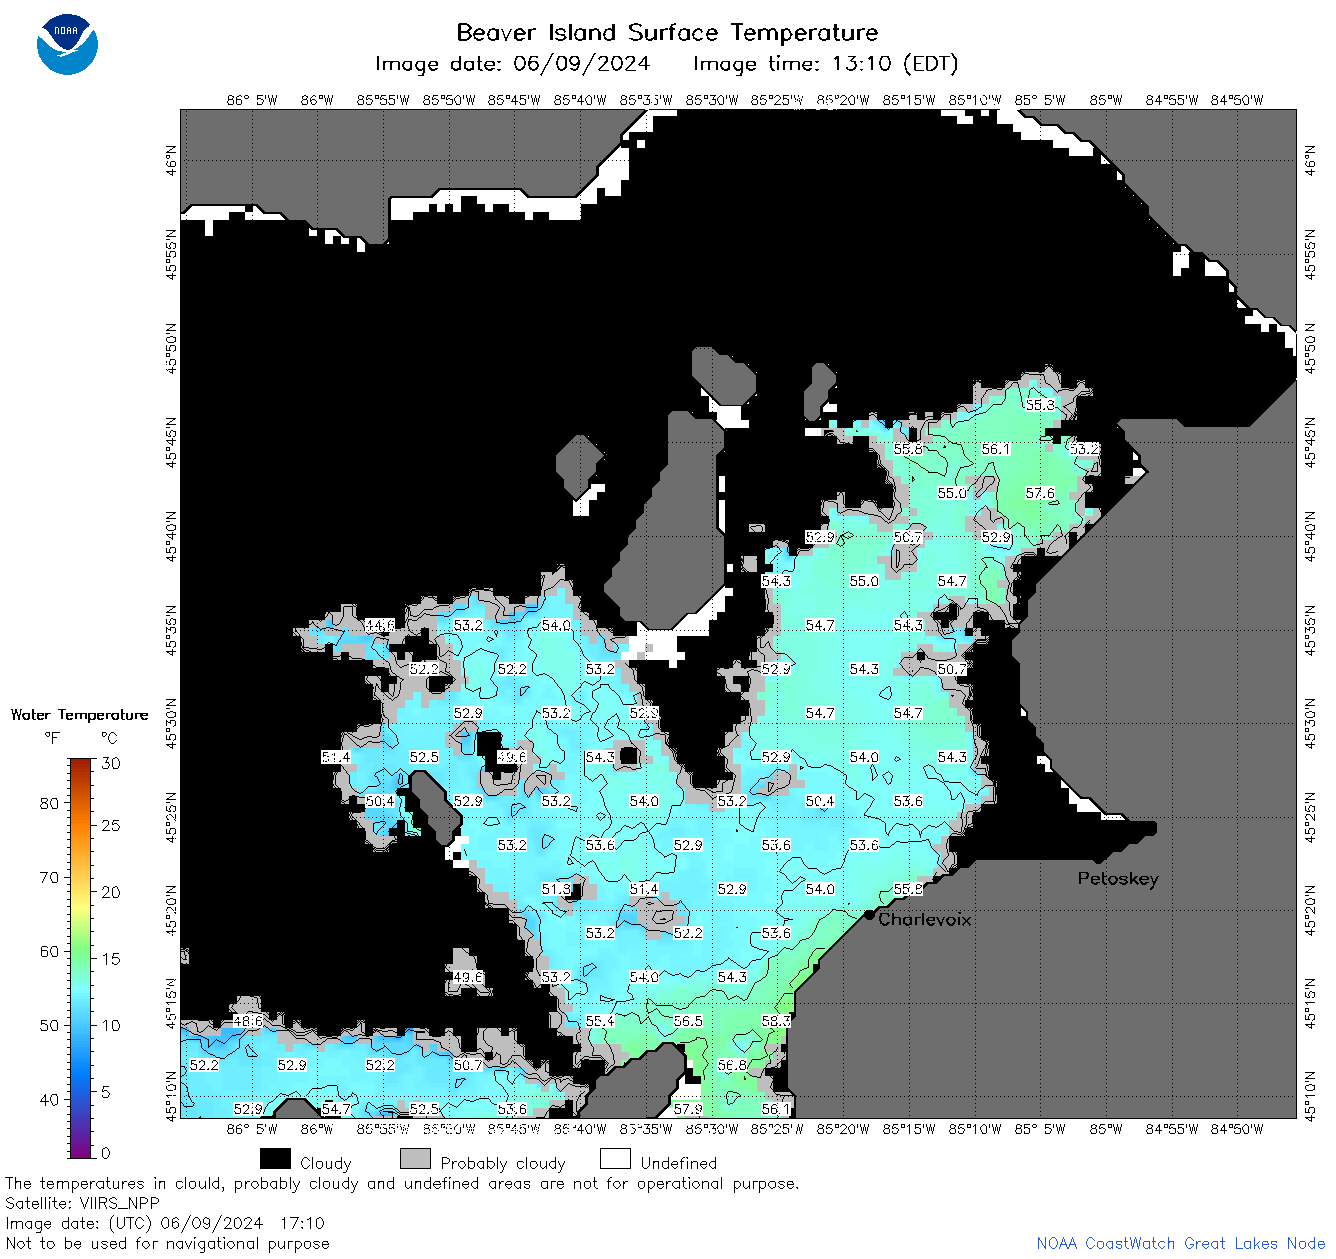Click the Undefined legend label text
The height and width of the screenshot is (1259, 1336).
tap(679, 1163)
